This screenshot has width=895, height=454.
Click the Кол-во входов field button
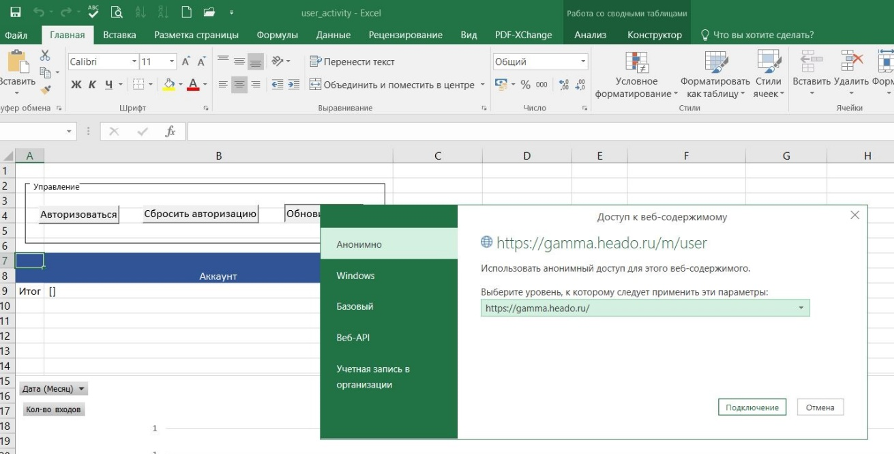click(x=54, y=409)
